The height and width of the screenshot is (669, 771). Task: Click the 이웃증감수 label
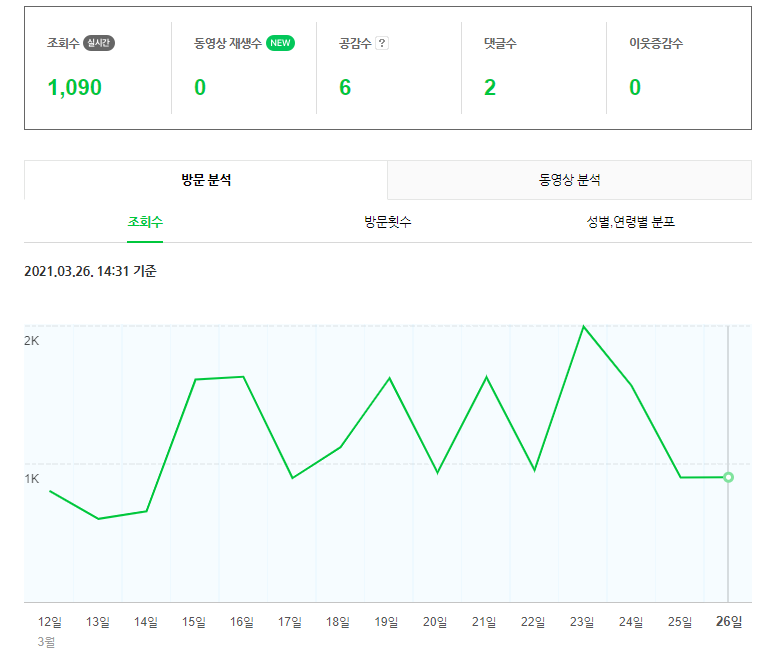tap(656, 43)
